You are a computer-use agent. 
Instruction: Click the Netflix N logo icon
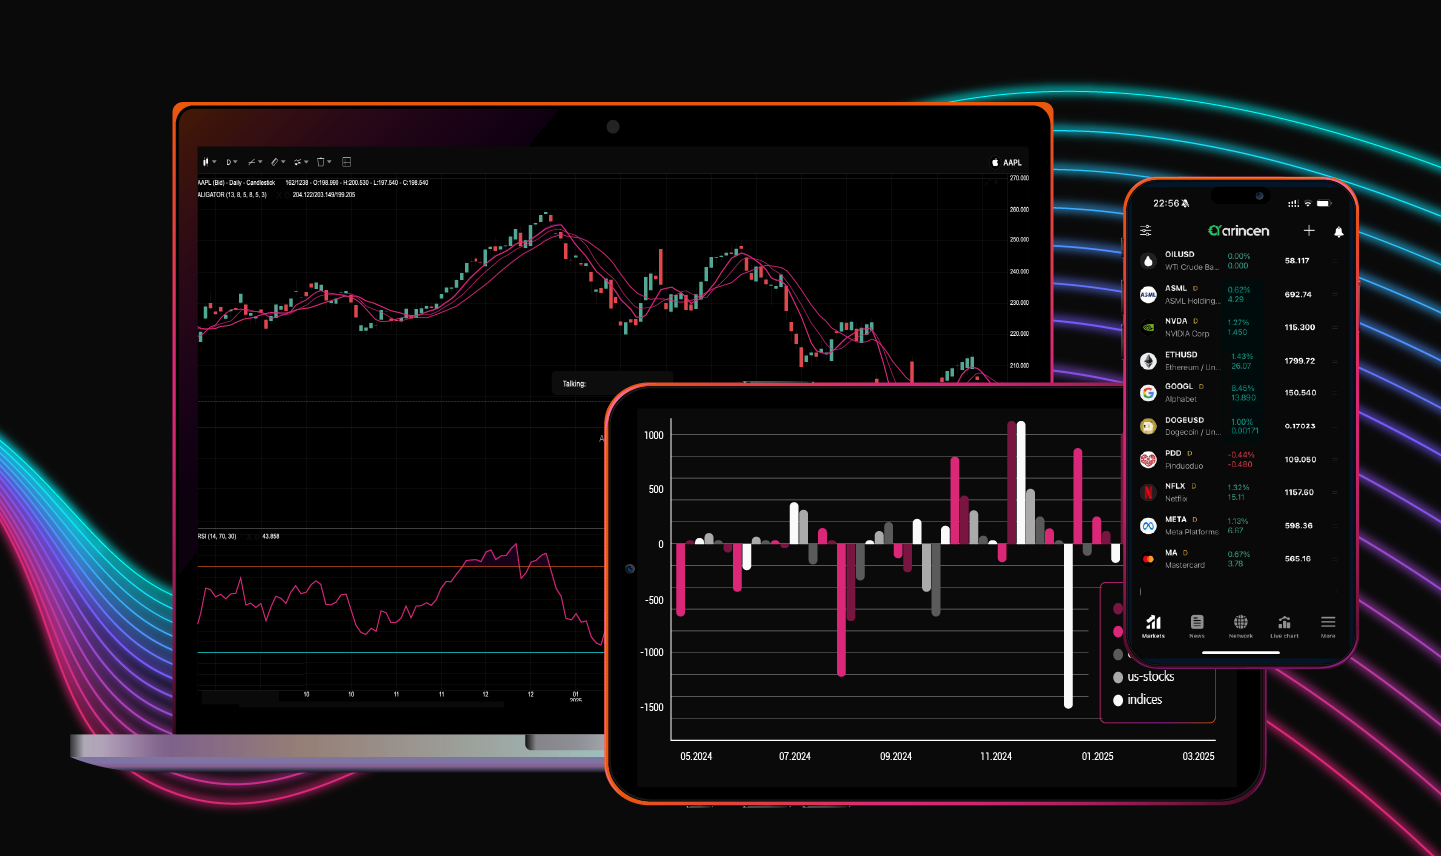coord(1148,492)
